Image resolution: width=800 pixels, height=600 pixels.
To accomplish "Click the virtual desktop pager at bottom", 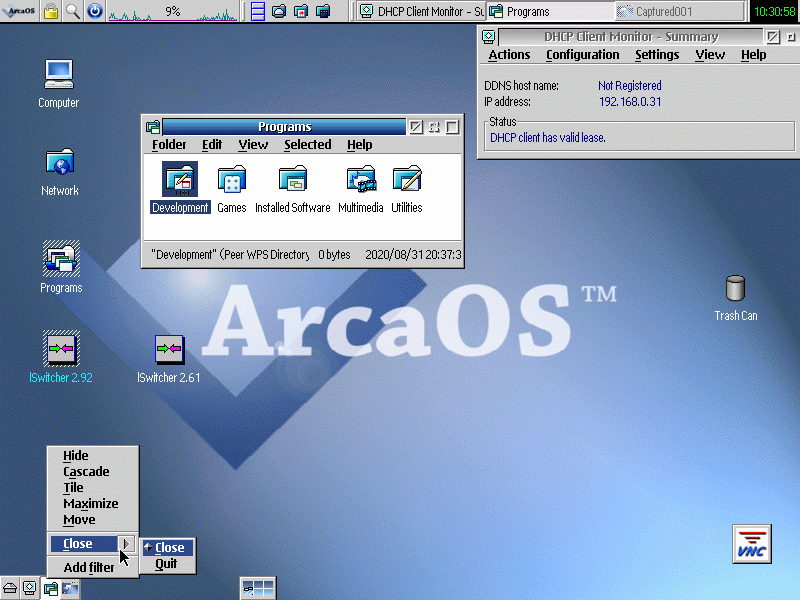I will (x=258, y=589).
